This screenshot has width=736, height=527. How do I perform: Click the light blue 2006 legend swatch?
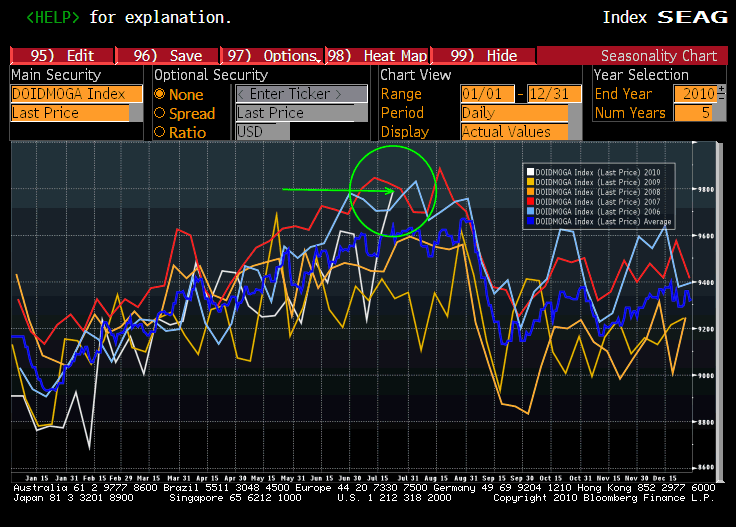[530, 212]
